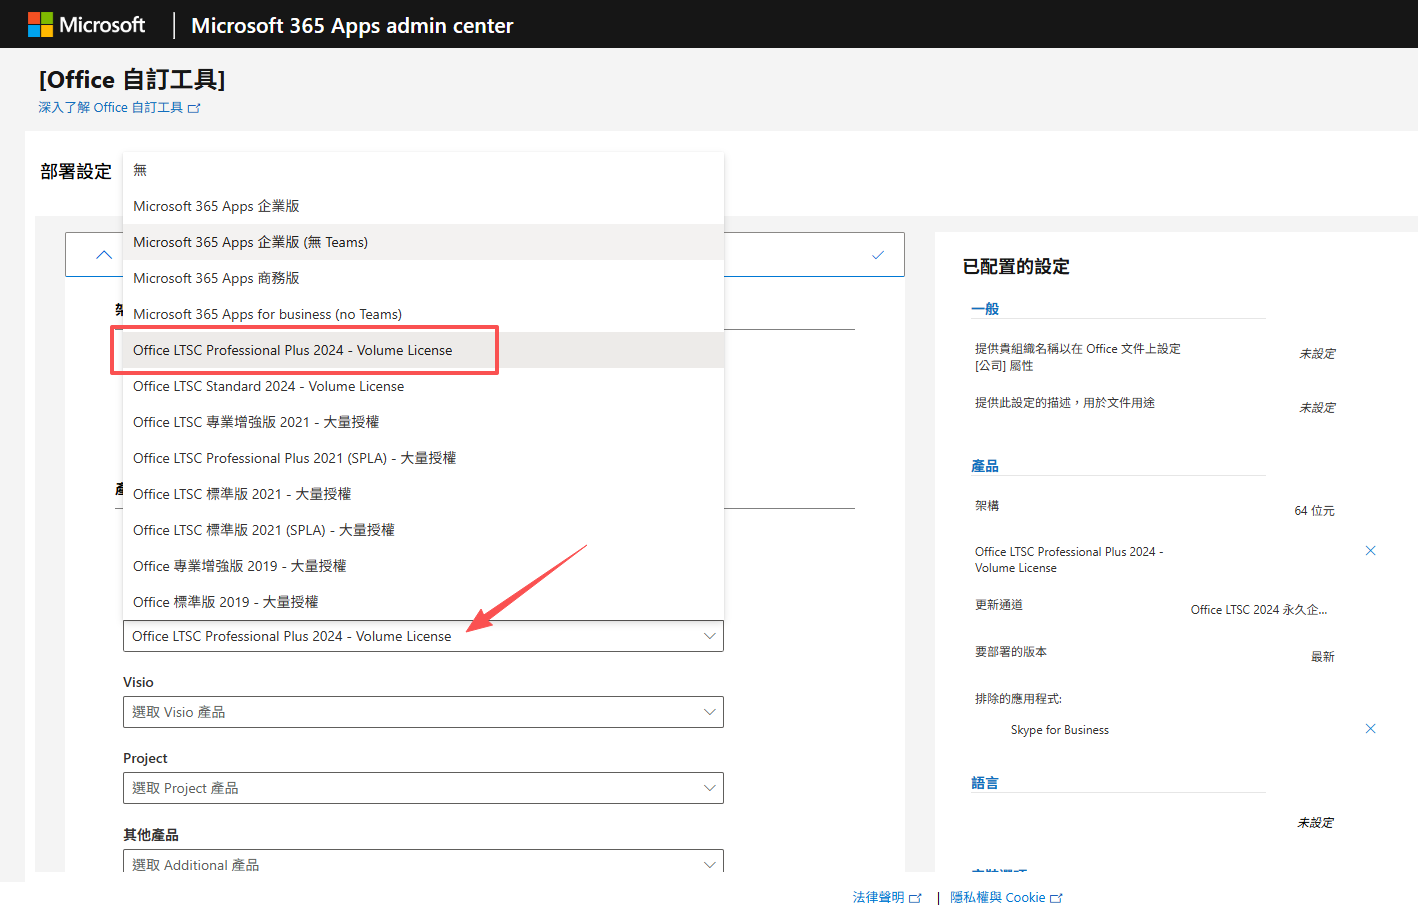Jump to 語言 section in configured settings
Screen dimensions: 1418x911
point(985,783)
